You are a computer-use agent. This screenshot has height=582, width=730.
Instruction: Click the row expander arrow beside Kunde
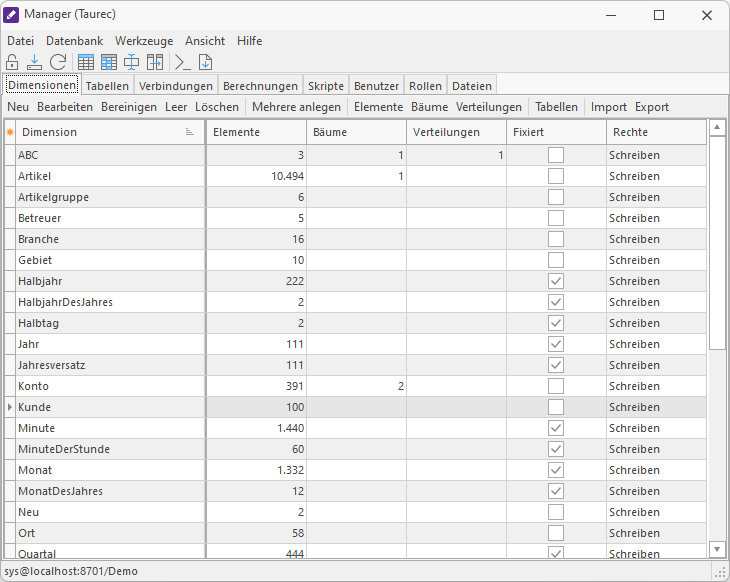tap(10, 407)
